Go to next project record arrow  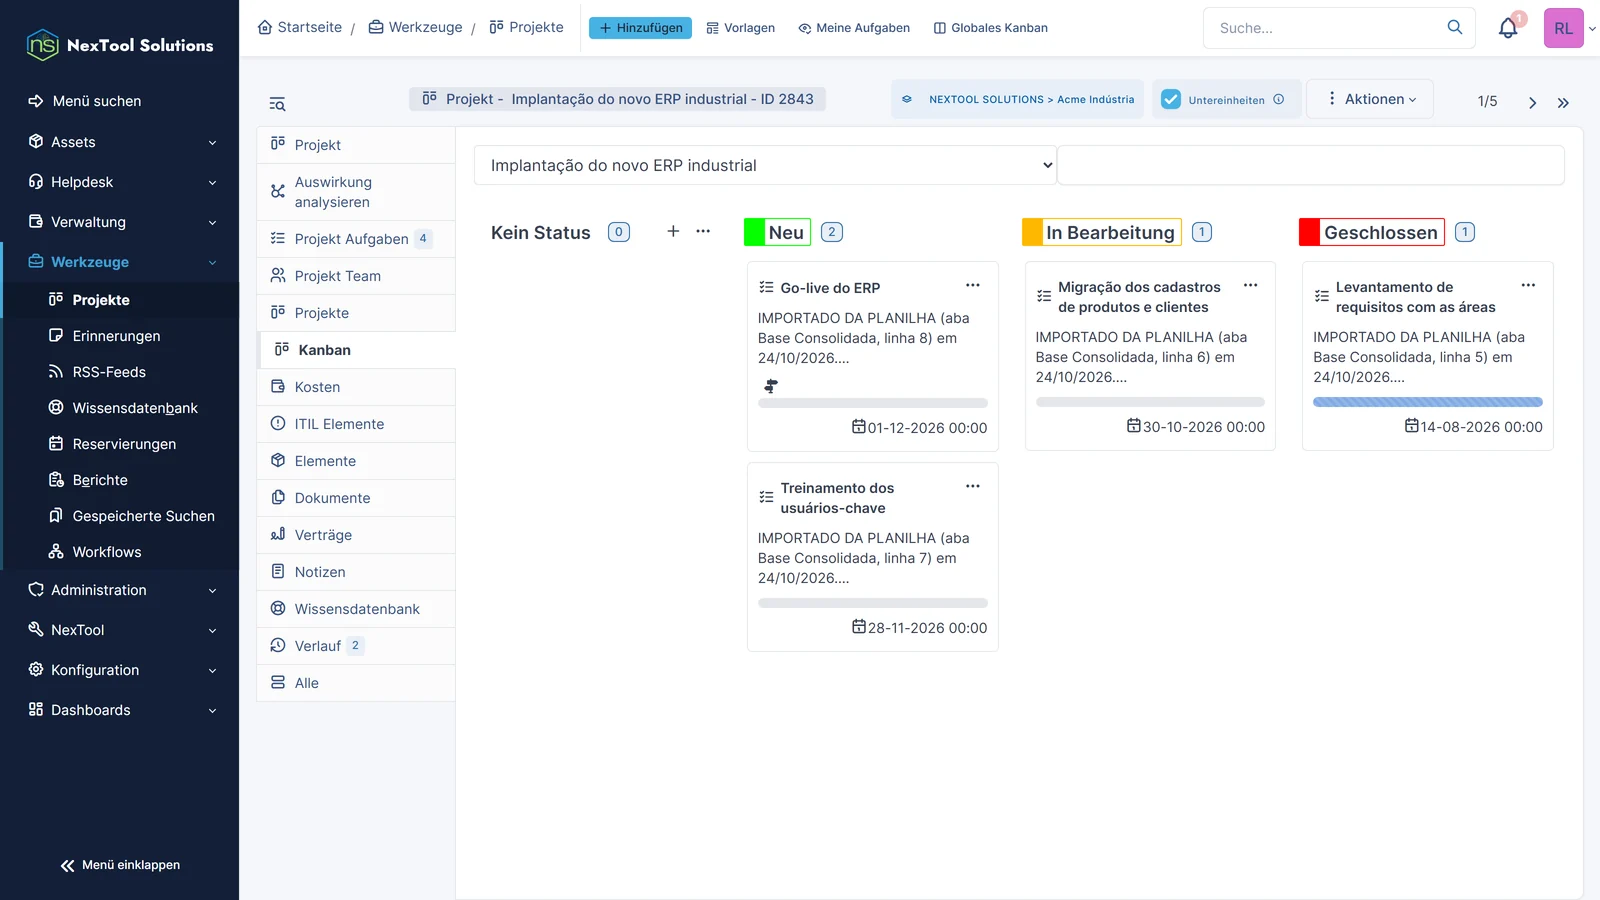(1532, 102)
